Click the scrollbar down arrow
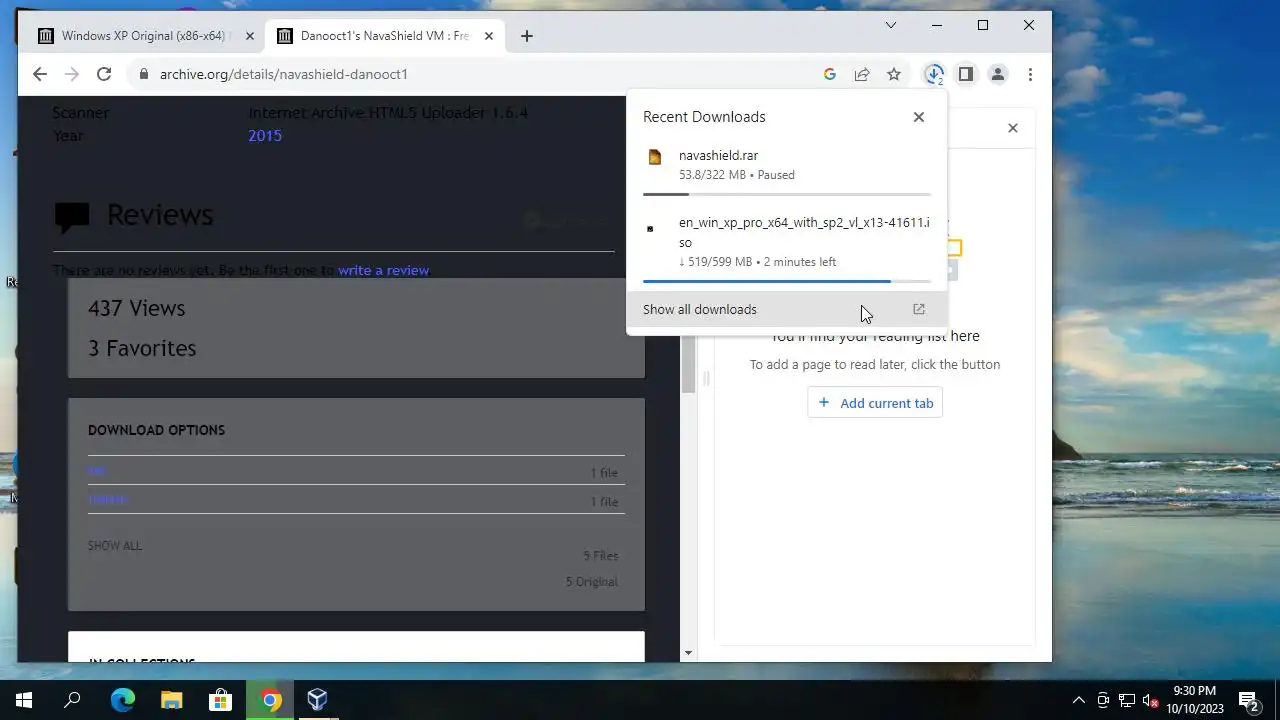 coord(688,653)
